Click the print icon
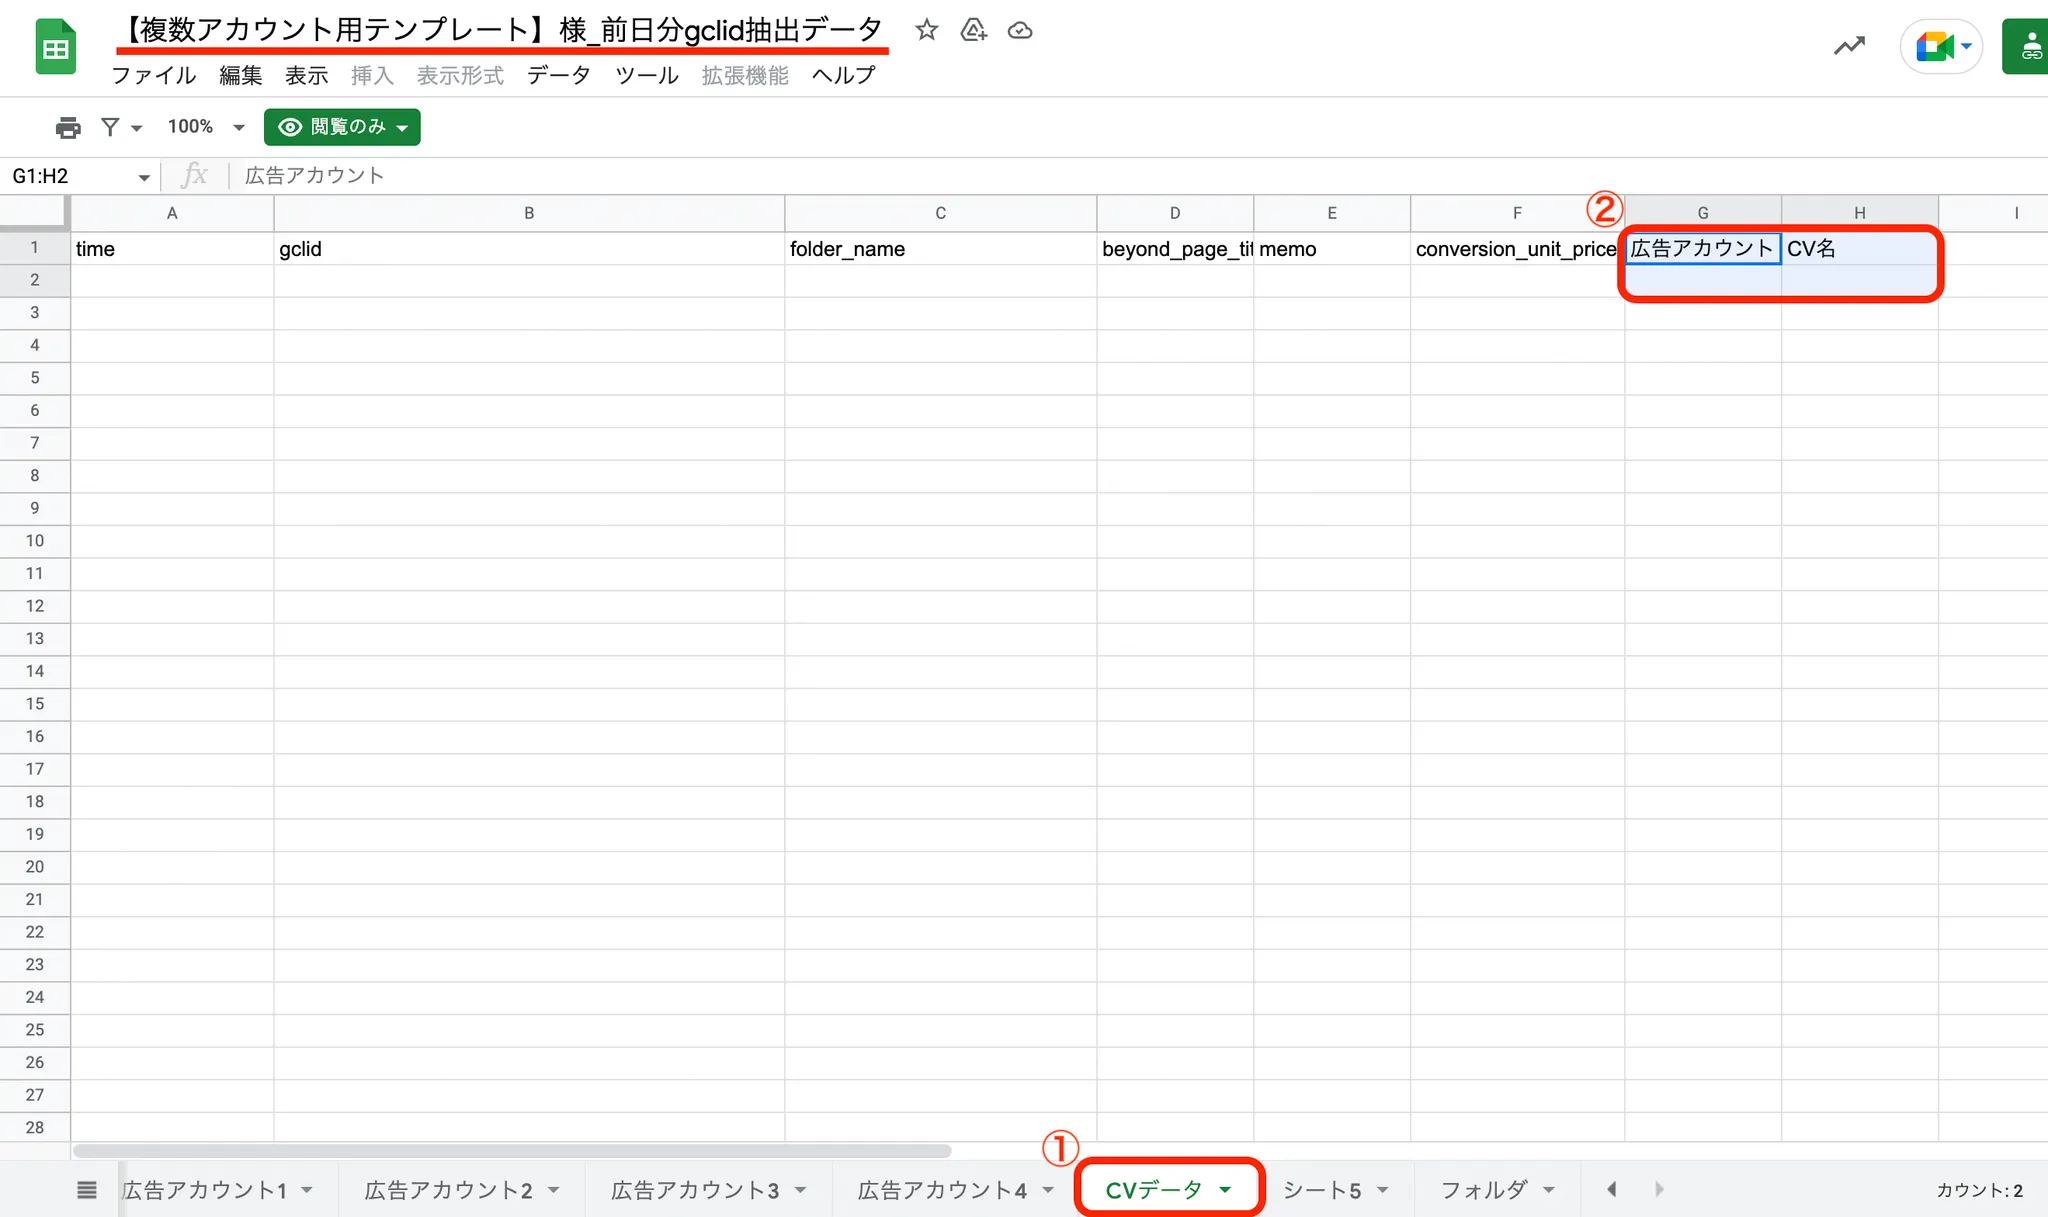The width and height of the screenshot is (2048, 1217). [x=68, y=127]
